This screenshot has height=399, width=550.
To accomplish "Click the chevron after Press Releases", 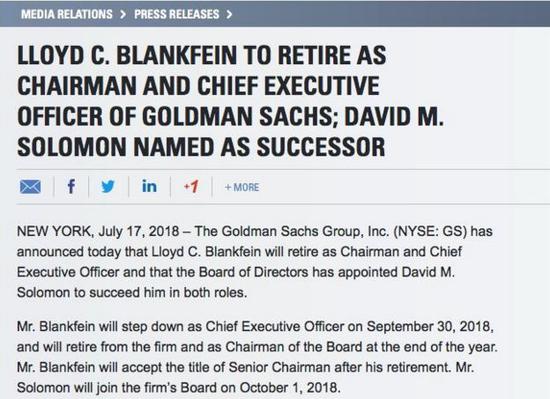I will (229, 14).
